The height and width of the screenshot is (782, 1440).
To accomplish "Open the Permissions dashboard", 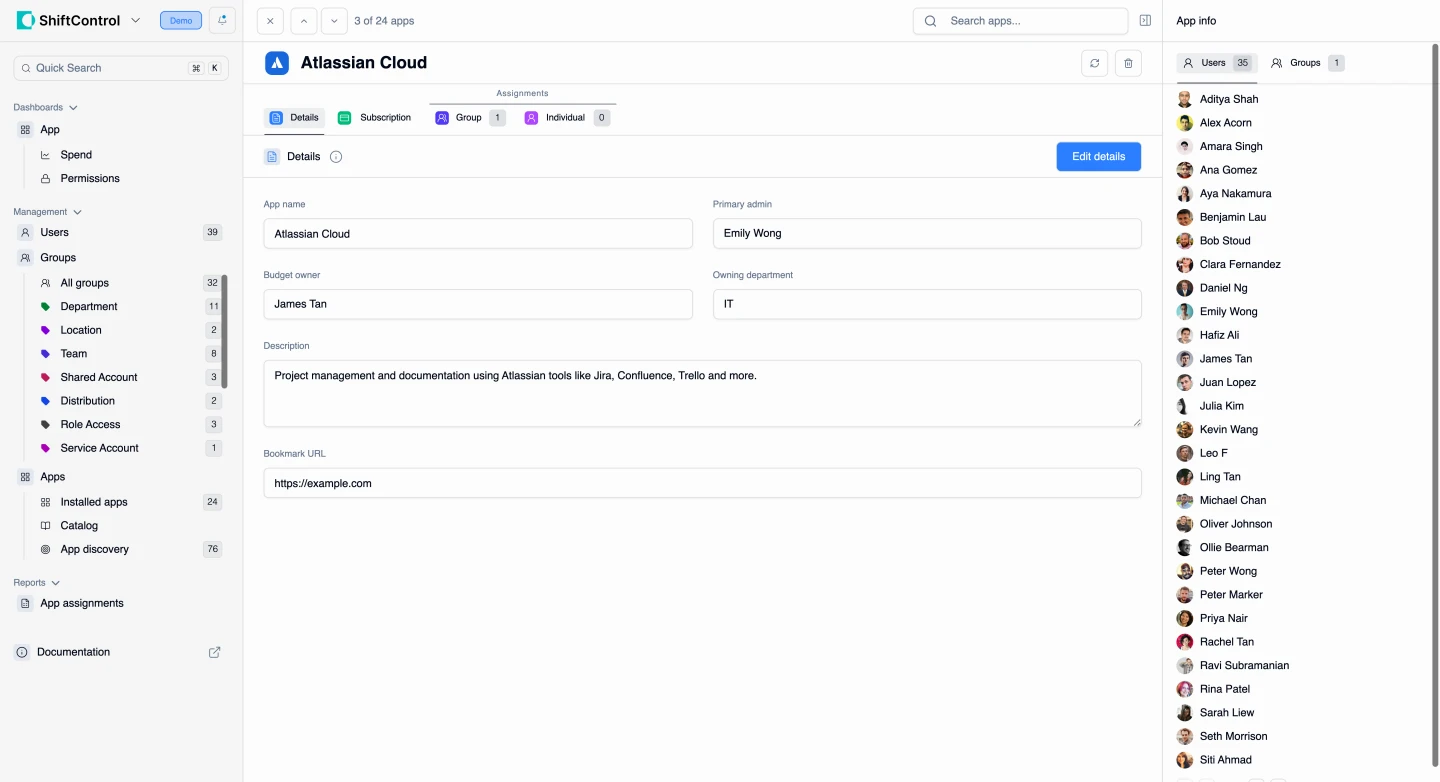I will 90,178.
